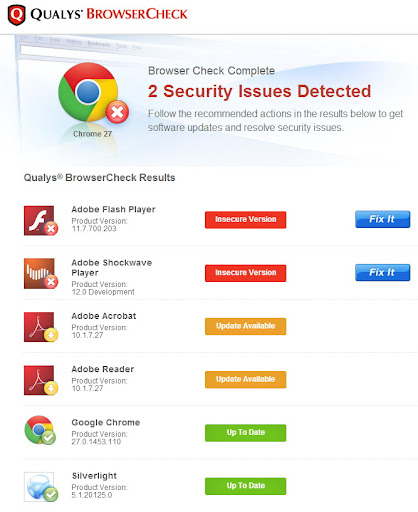Click the Qualys BrowserCheck title text
The width and height of the screenshot is (418, 512).
click(109, 14)
